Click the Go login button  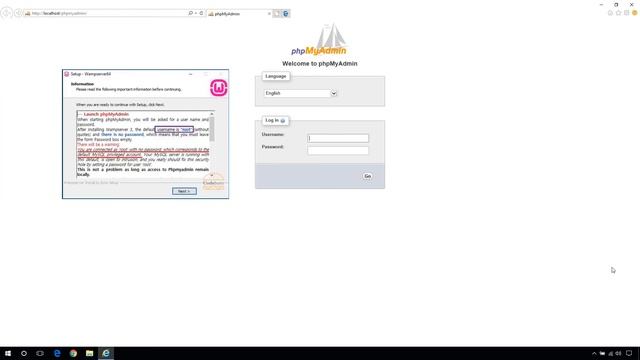pos(367,176)
